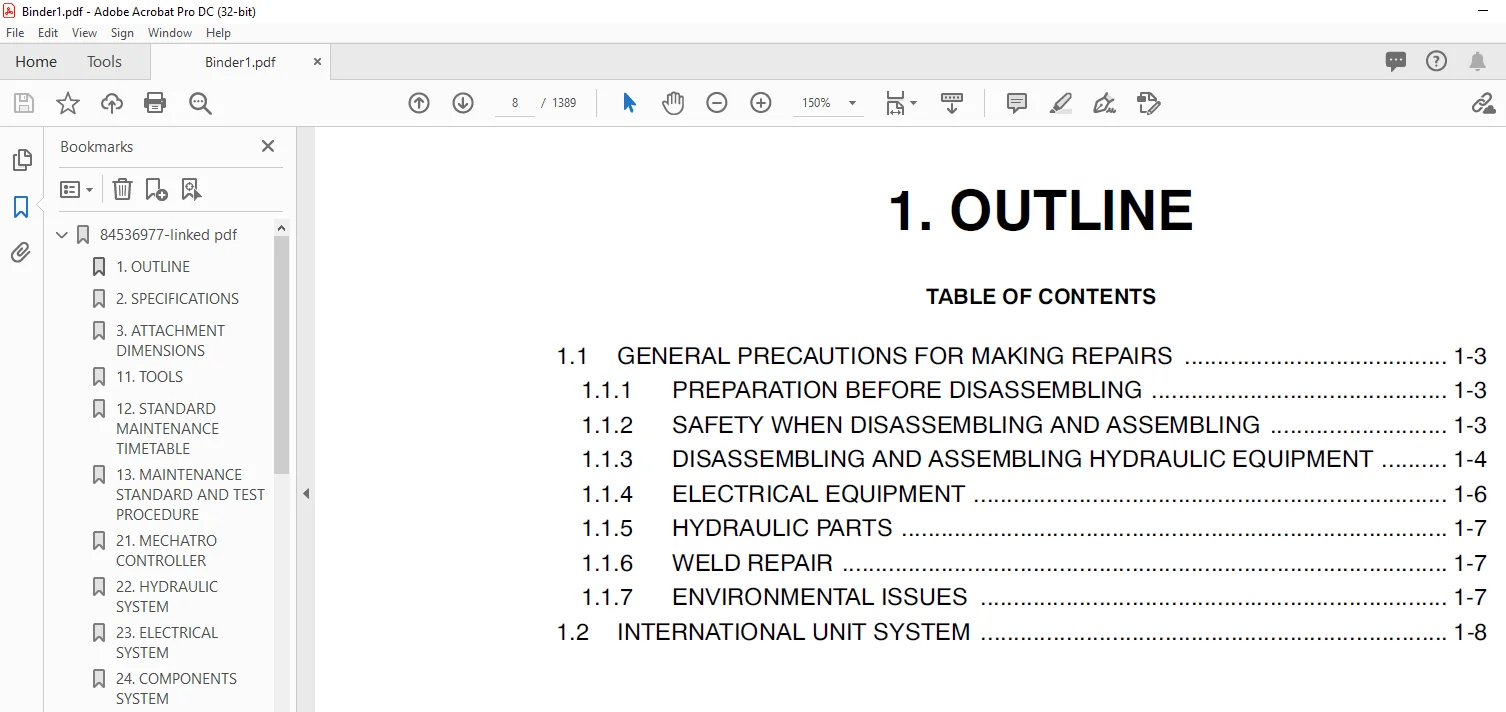Activate the Hand pan tool

[673, 103]
